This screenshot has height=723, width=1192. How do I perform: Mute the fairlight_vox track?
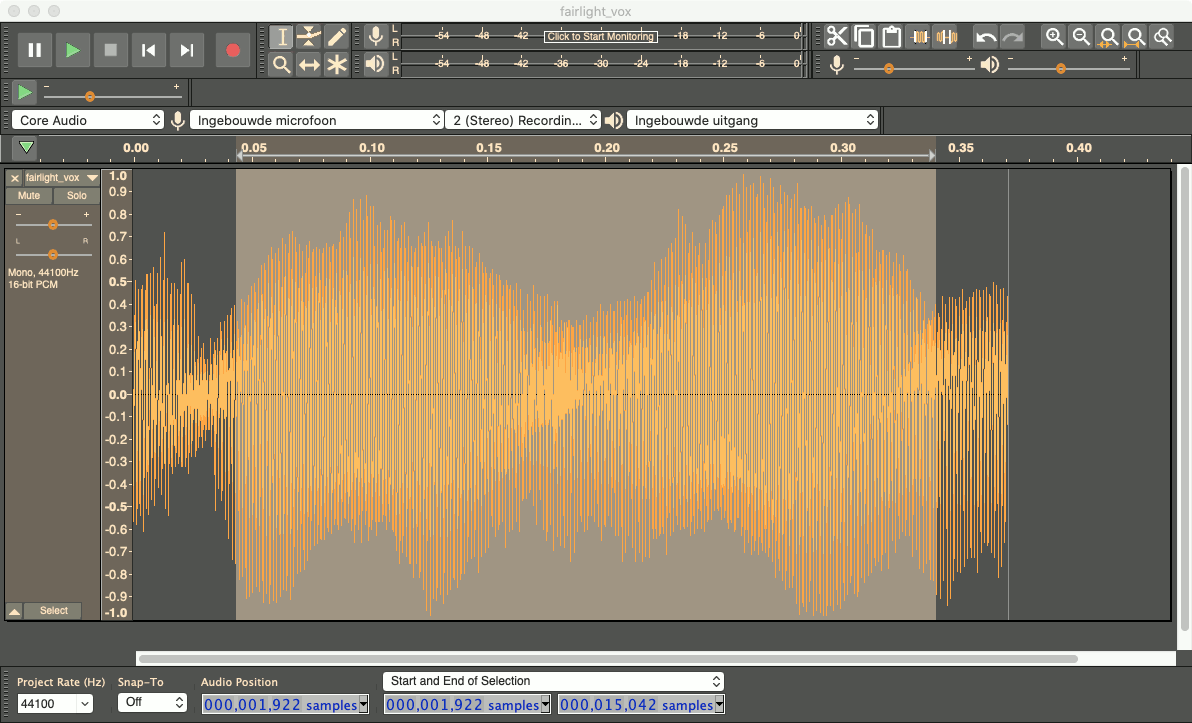pos(29,195)
